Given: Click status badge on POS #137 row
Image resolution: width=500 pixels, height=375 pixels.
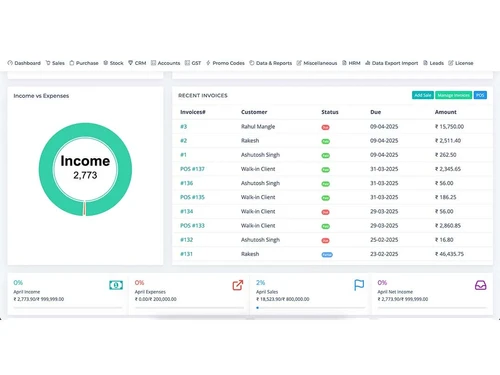Looking at the screenshot, I should pos(325,170).
